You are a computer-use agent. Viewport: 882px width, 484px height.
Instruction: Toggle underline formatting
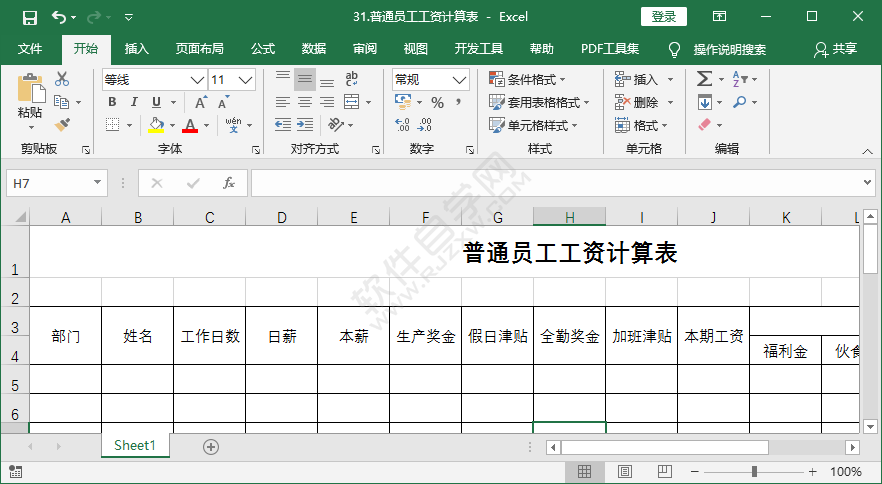click(156, 102)
